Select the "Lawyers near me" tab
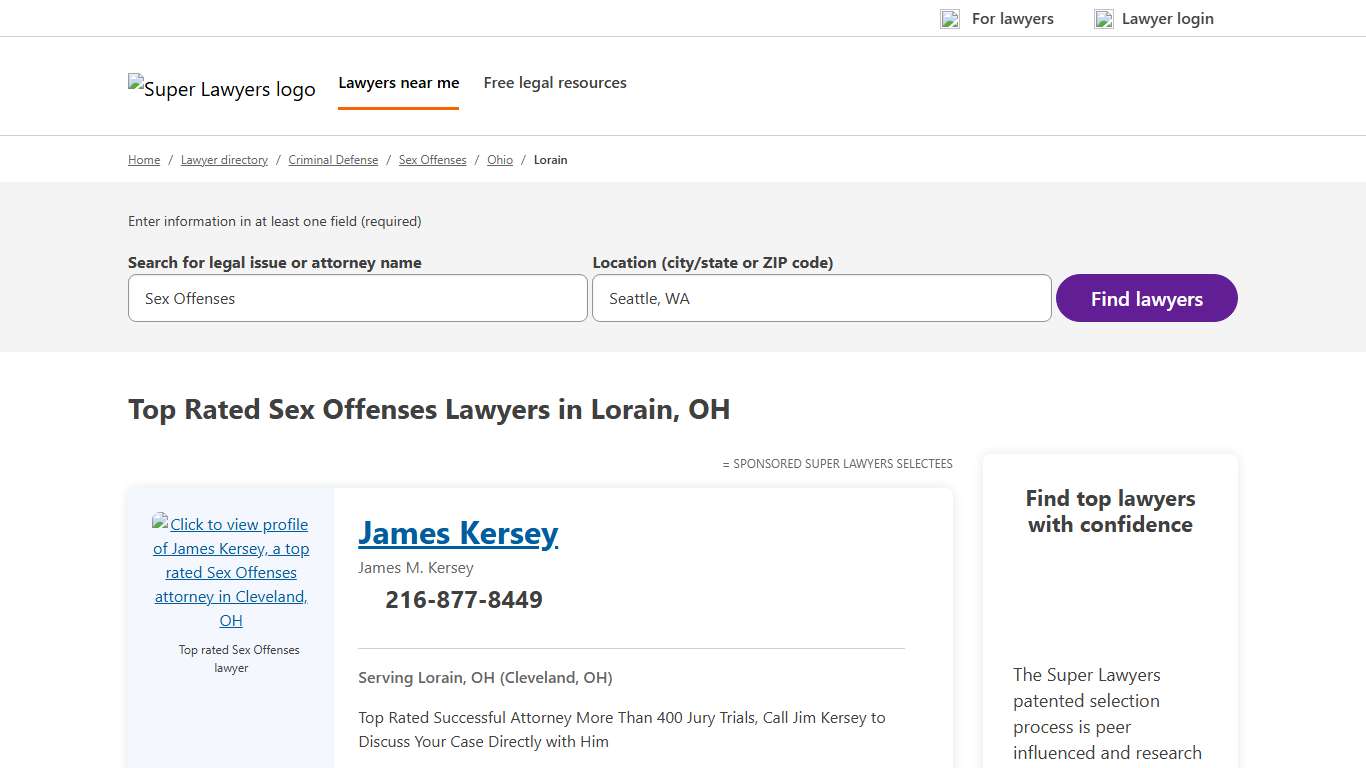Viewport: 1366px width, 768px height. [x=398, y=82]
